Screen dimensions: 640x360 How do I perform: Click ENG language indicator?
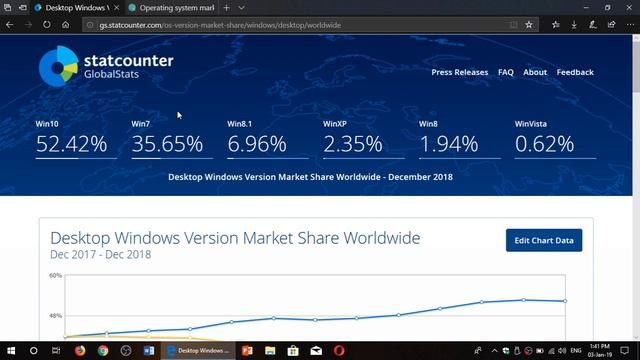point(576,351)
